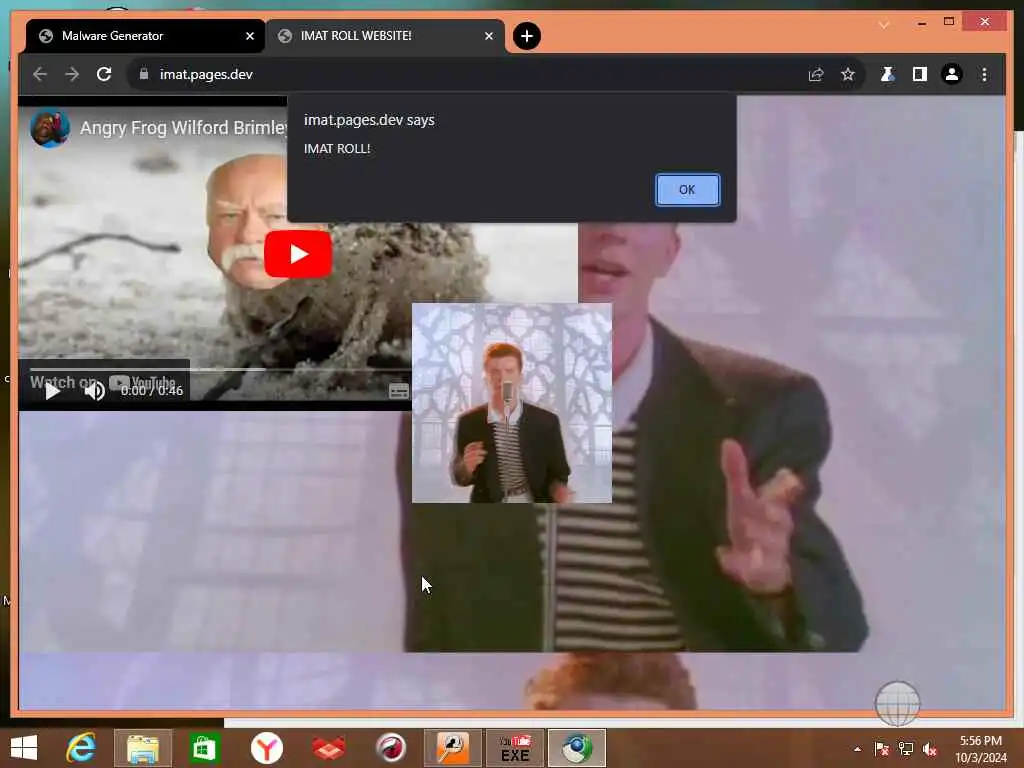Open the Windows Start menu
1024x768 pixels.
pos(24,748)
